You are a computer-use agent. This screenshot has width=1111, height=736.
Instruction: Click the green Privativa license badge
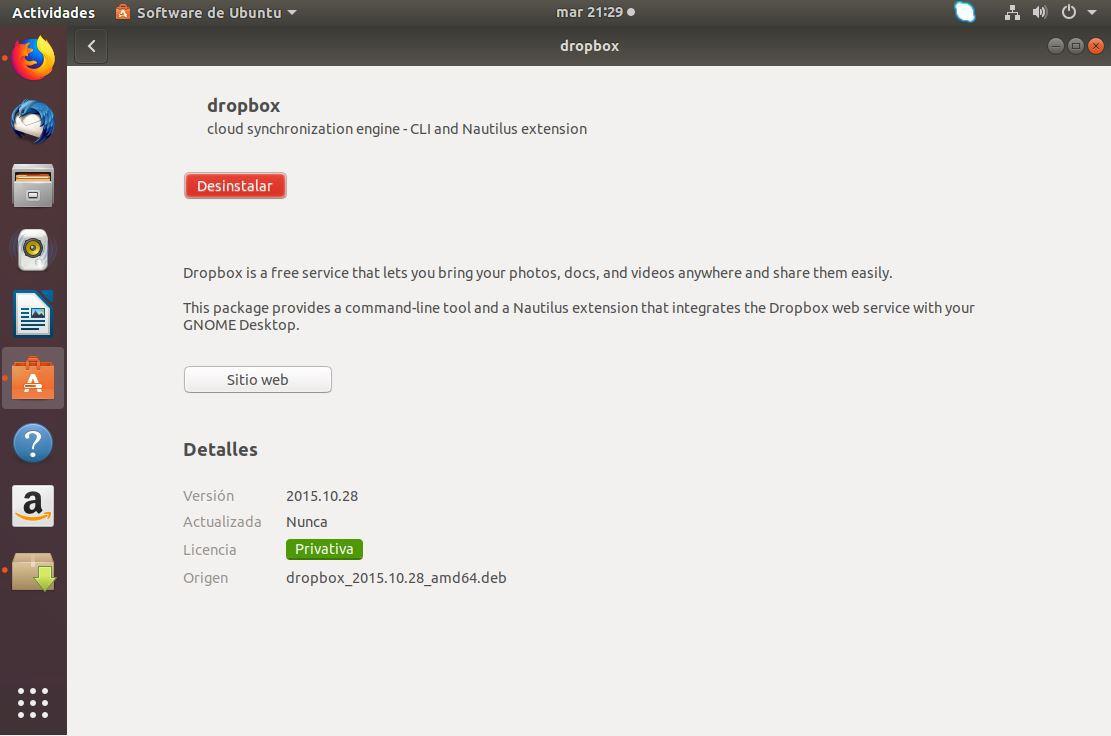[324, 549]
